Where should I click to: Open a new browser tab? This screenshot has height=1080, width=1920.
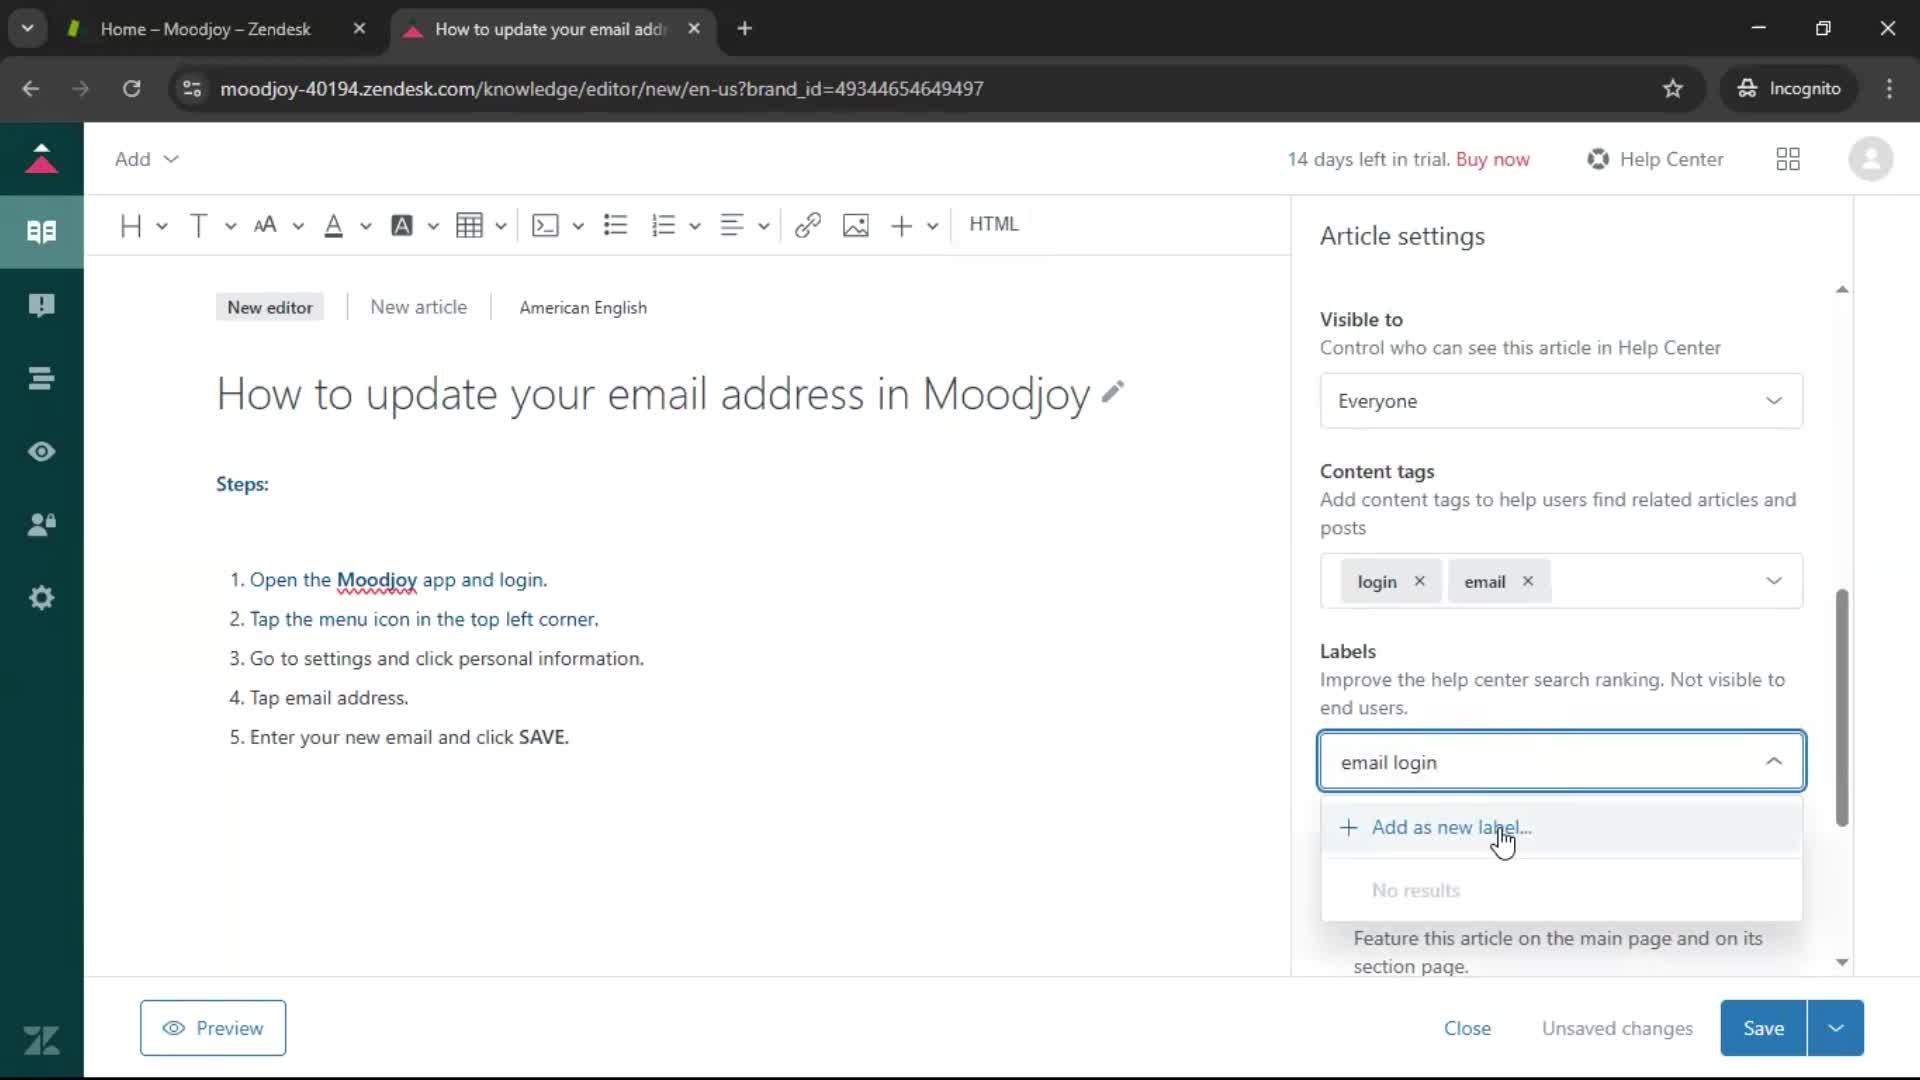(x=744, y=29)
